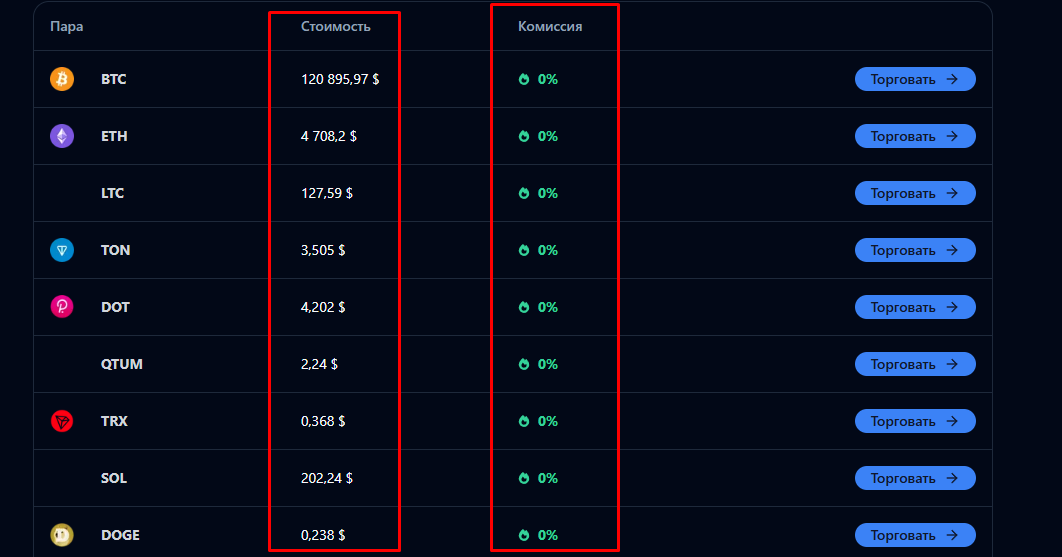Click the 0% commission for SOL
The width and height of the screenshot is (1062, 557).
point(548,478)
